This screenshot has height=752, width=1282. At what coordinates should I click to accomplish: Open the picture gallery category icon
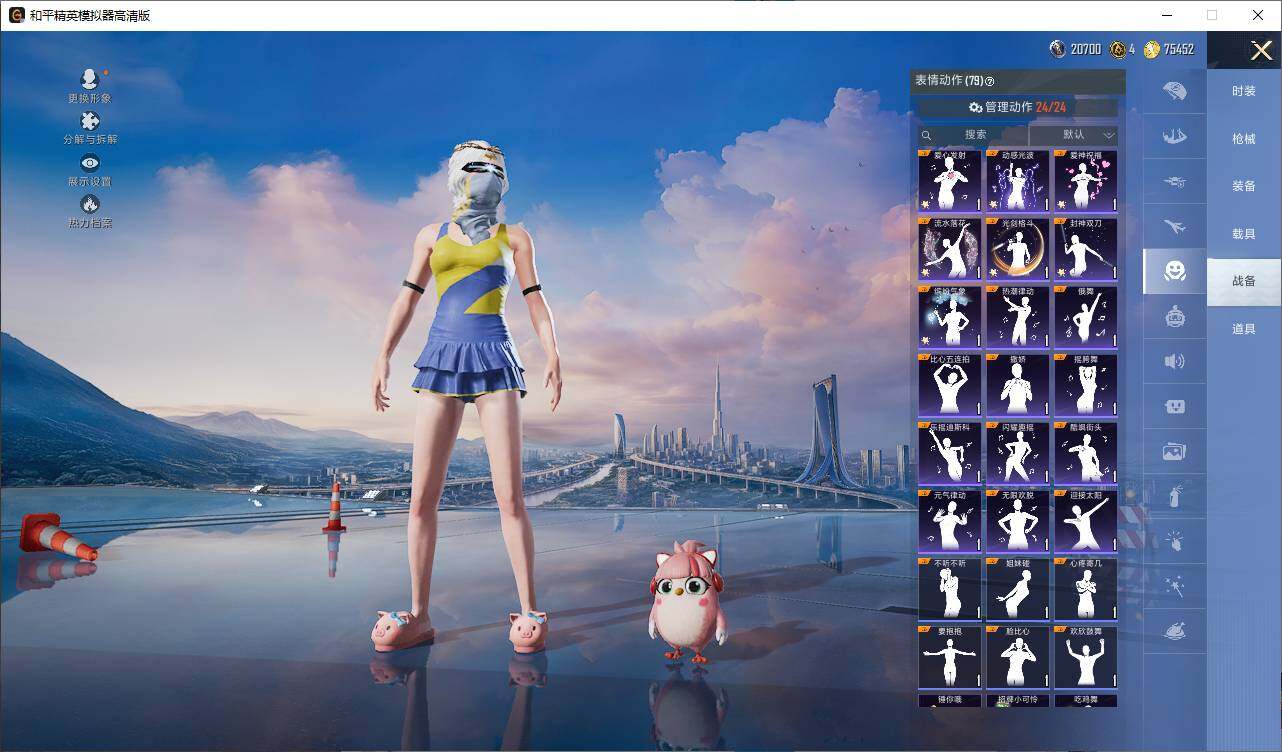[1175, 451]
